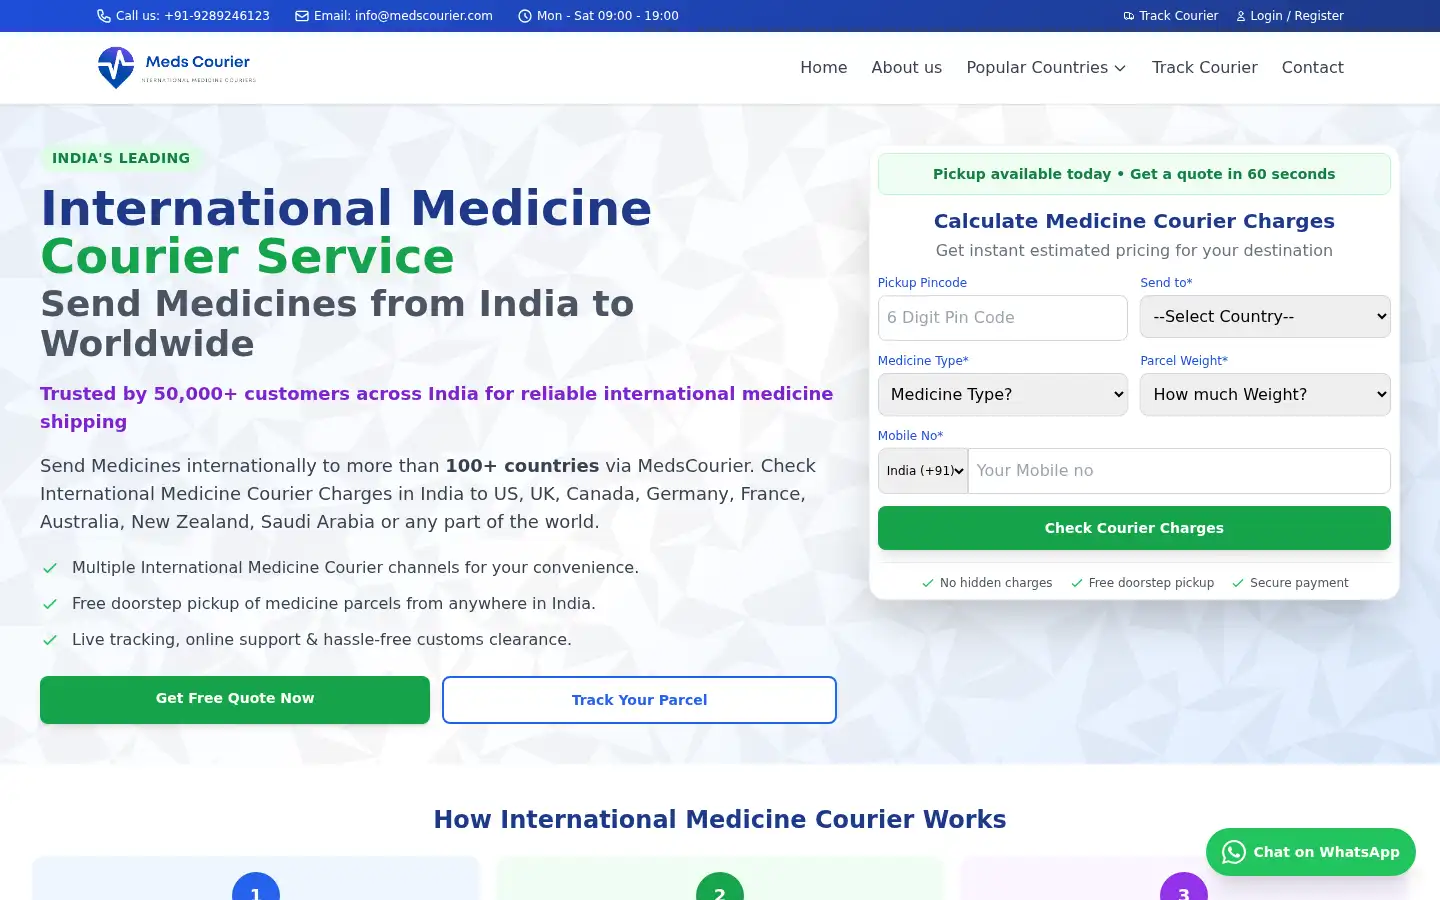The image size is (1440, 900).
Task: Click the phone icon beside Call us
Action: 103,16
